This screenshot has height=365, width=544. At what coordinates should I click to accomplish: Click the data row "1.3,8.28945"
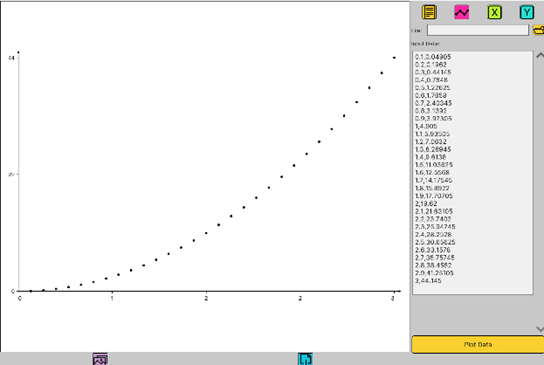coord(433,149)
